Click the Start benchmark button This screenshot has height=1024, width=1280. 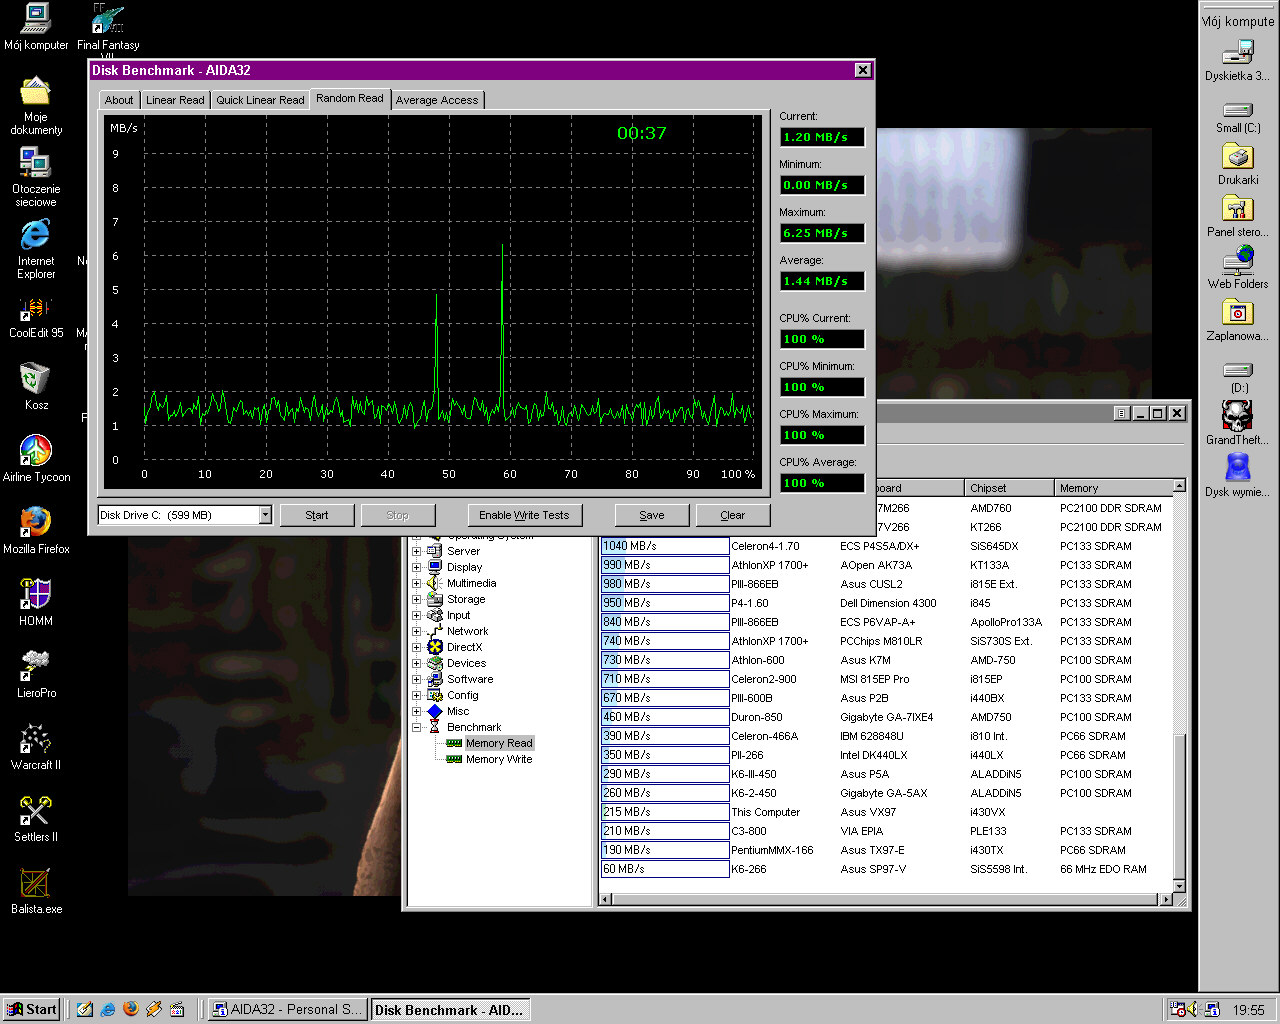(x=317, y=515)
